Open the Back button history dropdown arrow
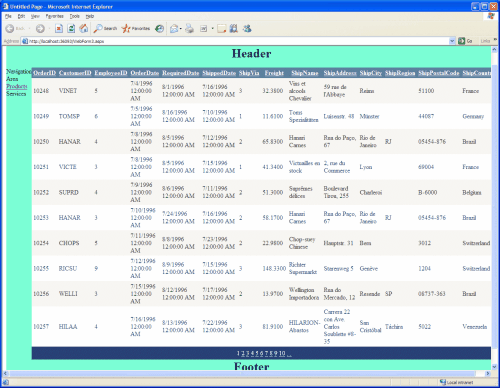500x388 pixels. coord(29,29)
